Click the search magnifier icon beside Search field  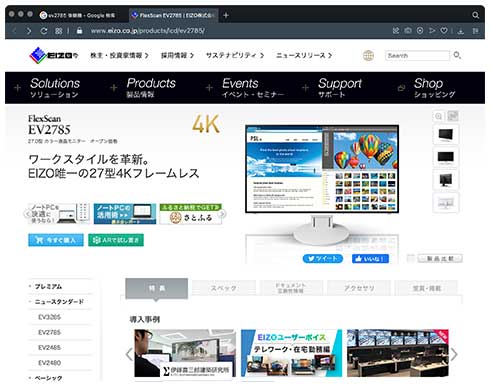[x=457, y=55]
